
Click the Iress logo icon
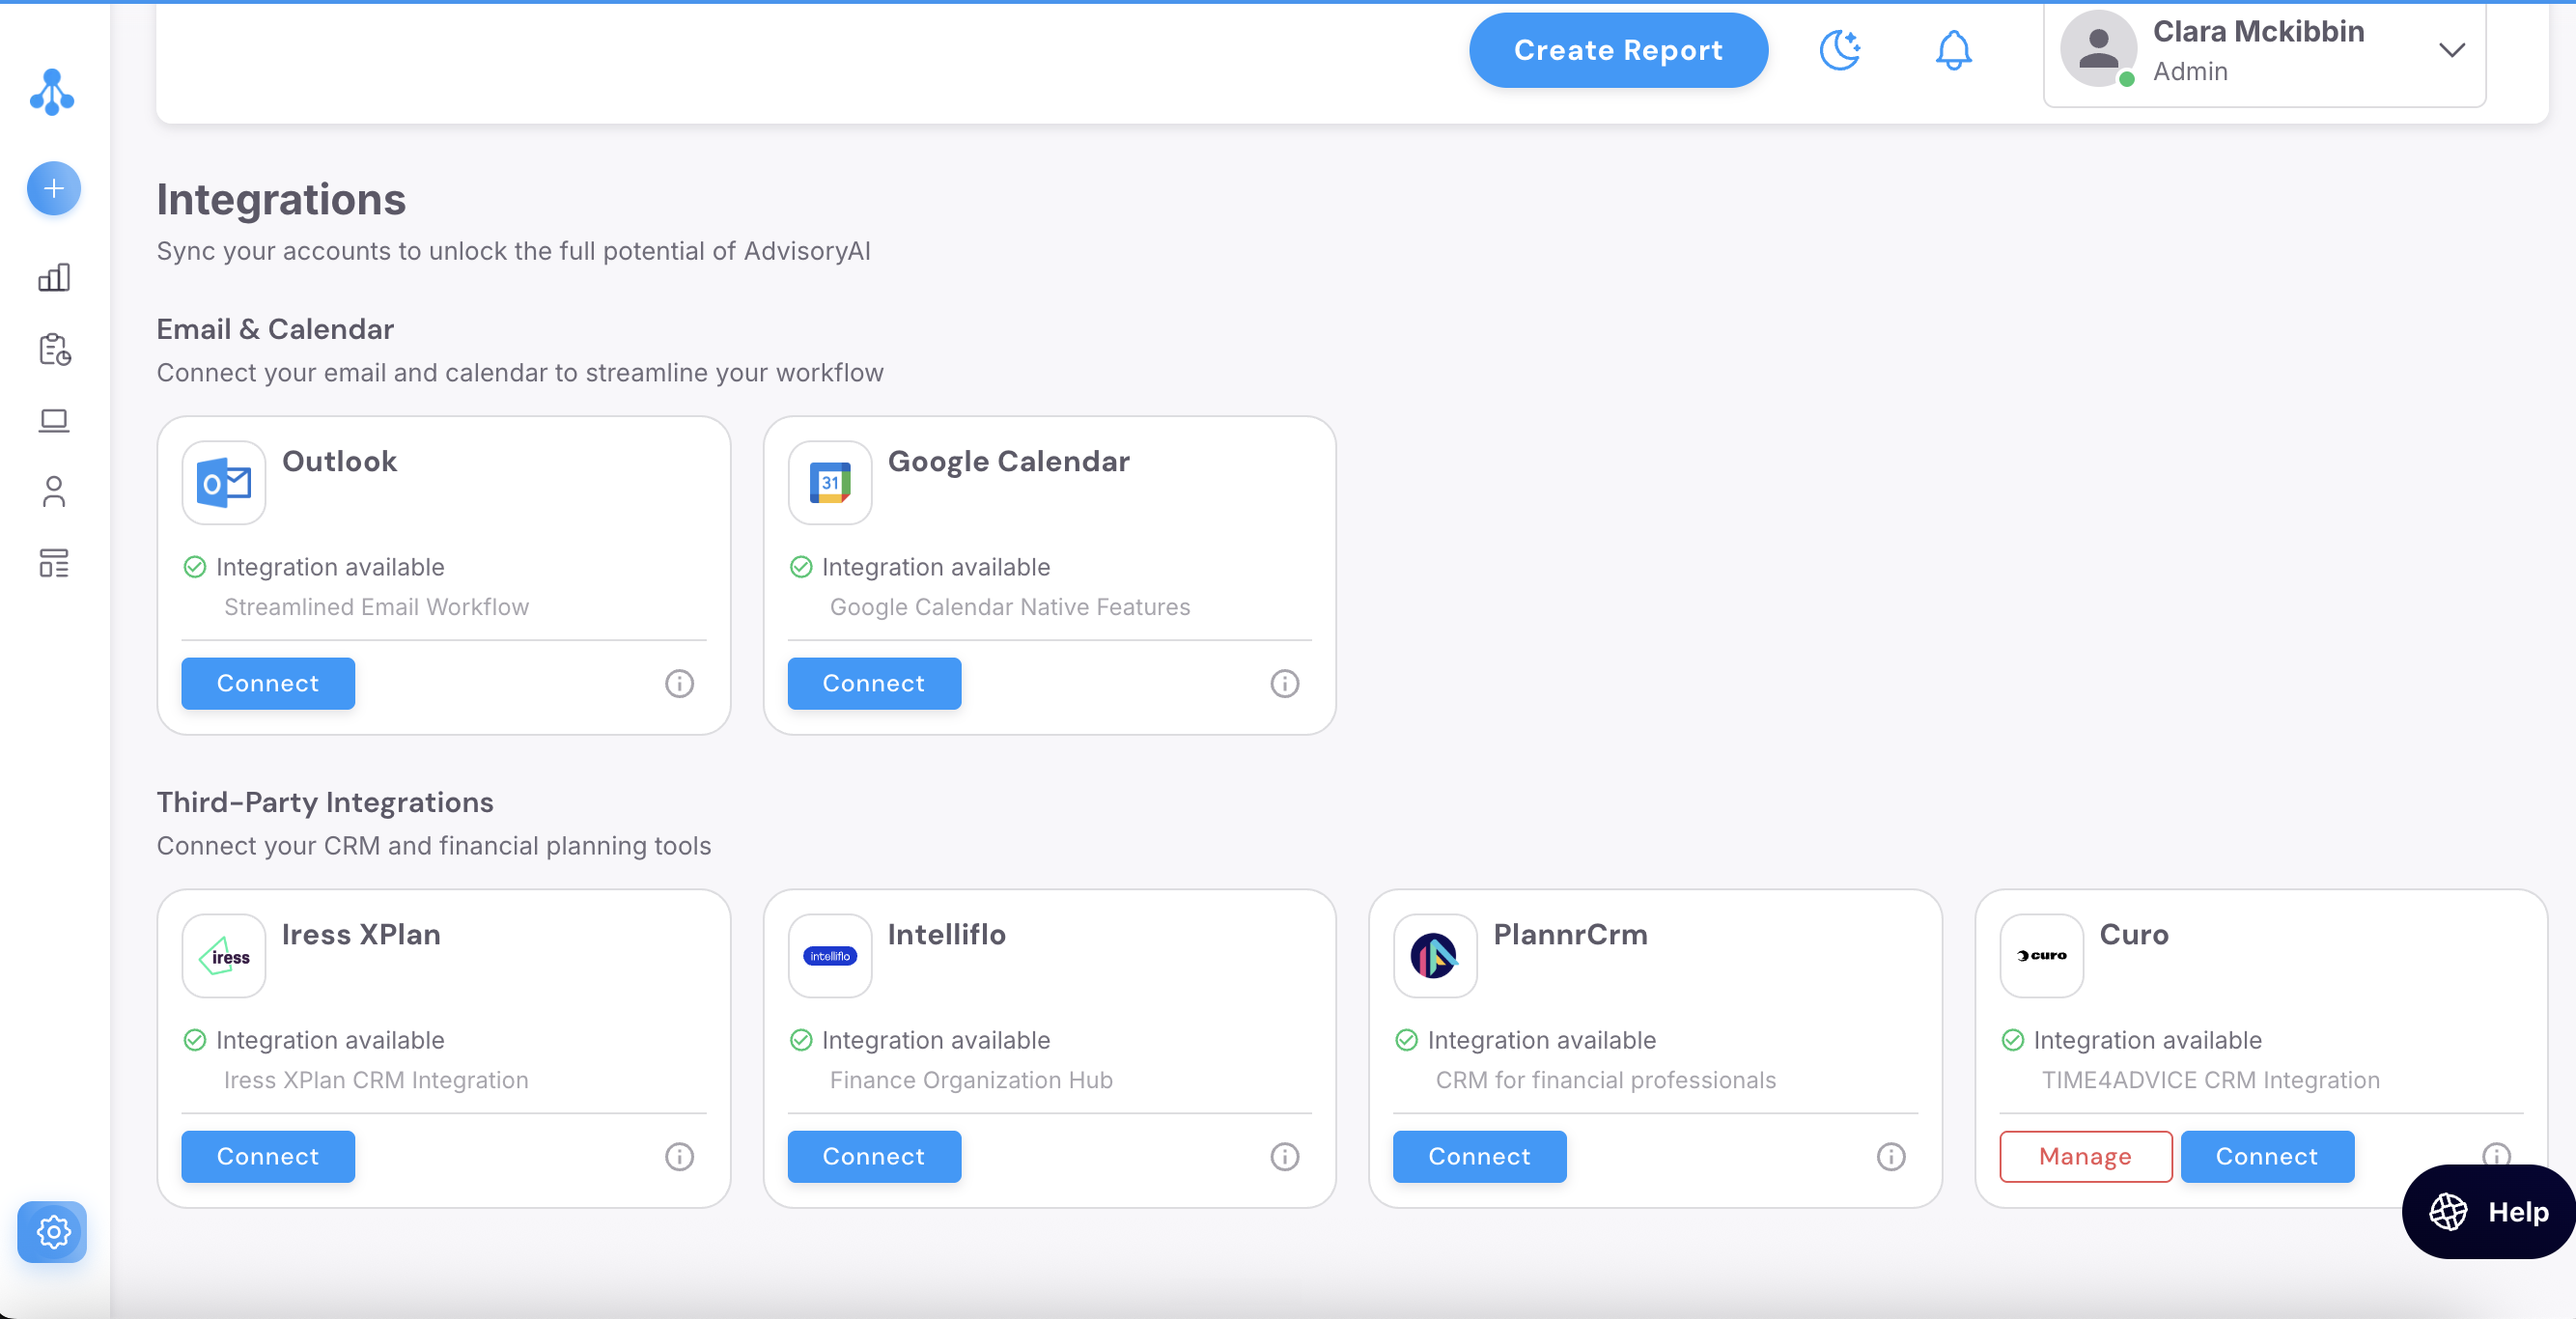(x=224, y=956)
